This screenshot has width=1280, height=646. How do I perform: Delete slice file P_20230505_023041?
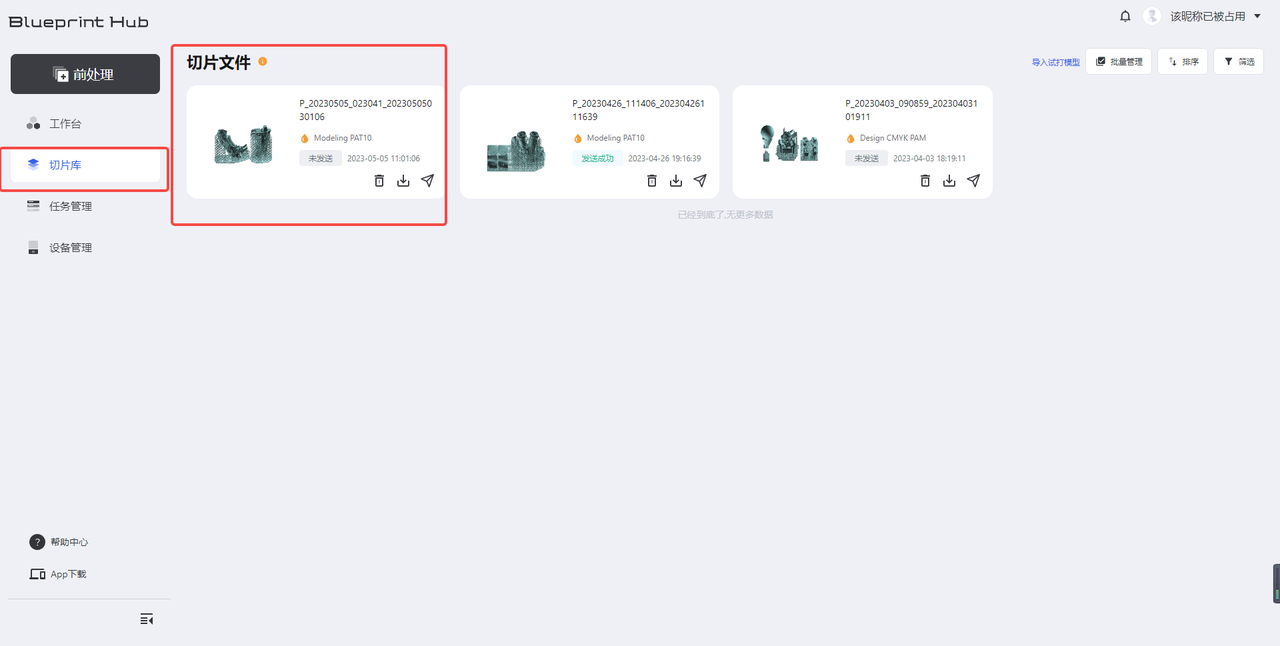[x=379, y=181]
